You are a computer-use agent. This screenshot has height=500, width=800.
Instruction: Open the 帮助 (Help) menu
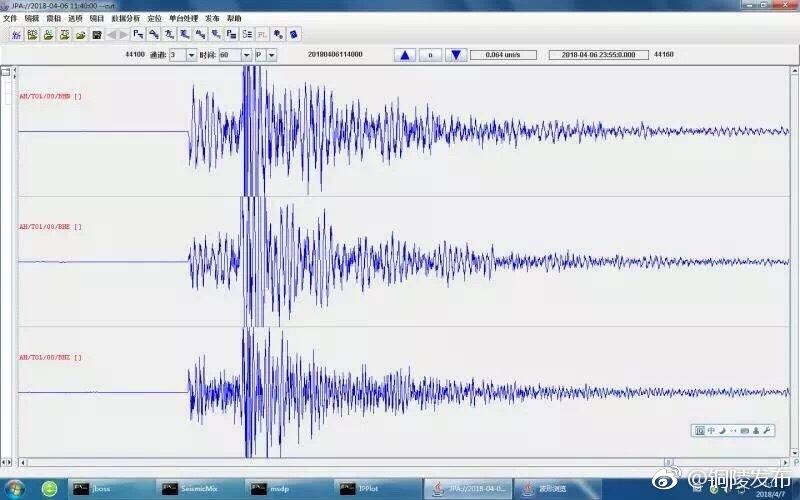(x=234, y=18)
